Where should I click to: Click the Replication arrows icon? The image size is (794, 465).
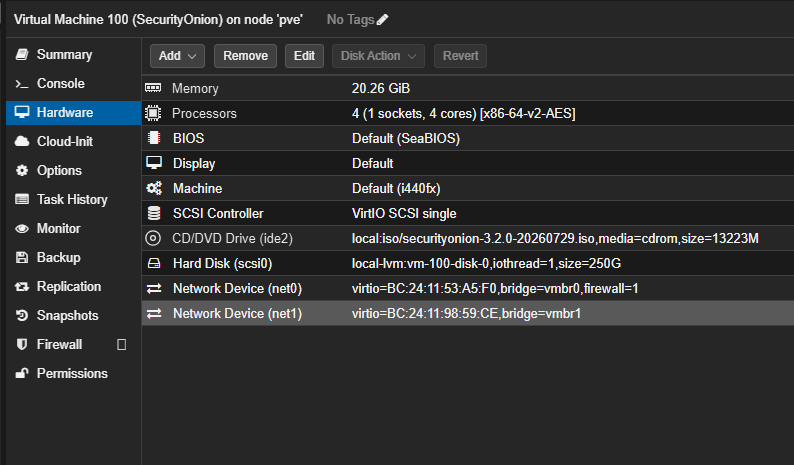[22, 287]
